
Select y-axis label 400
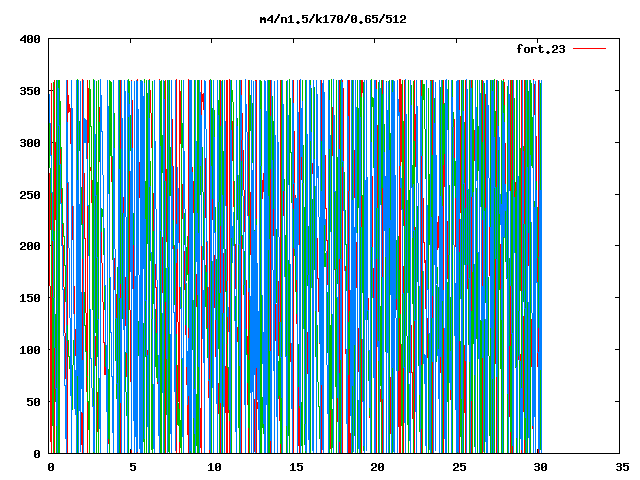point(30,39)
